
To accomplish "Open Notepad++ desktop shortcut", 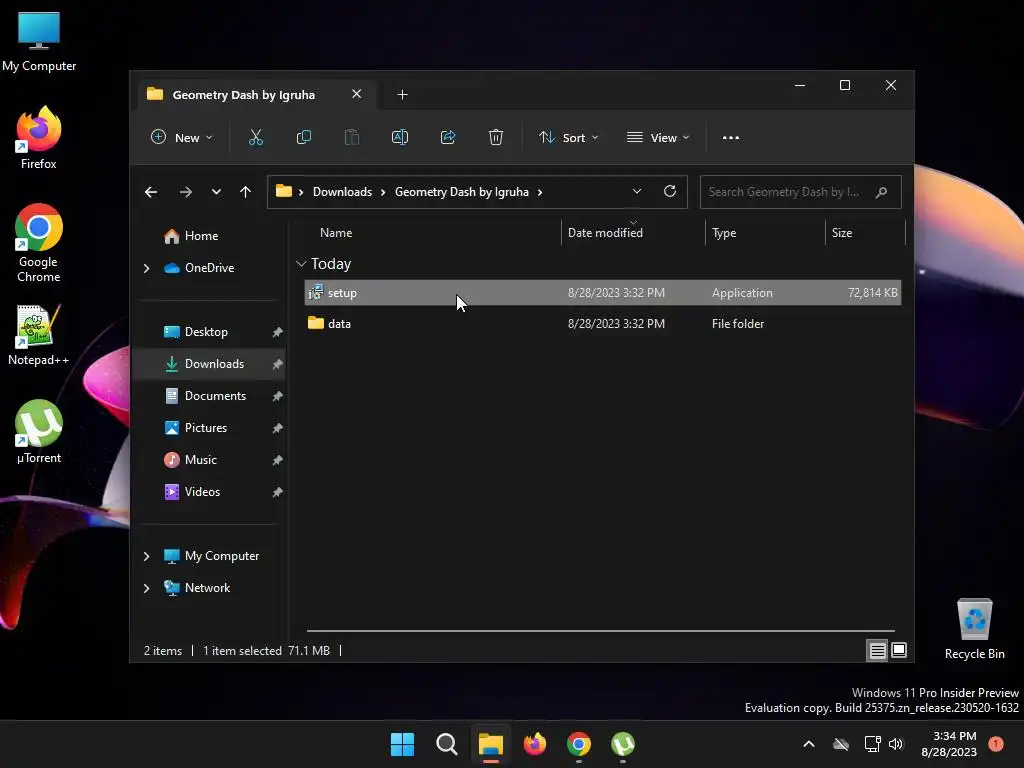I will point(39,335).
